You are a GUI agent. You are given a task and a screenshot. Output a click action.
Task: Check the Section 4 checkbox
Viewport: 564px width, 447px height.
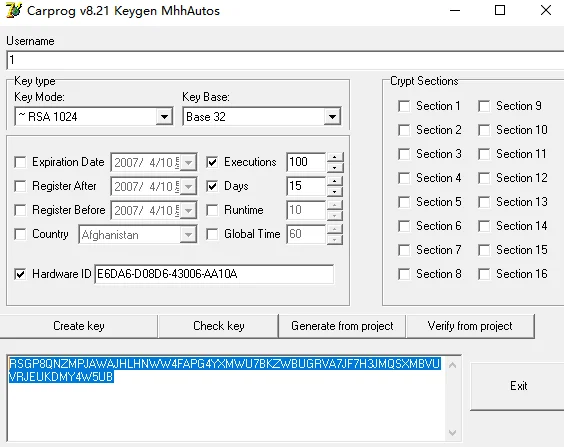click(x=404, y=178)
